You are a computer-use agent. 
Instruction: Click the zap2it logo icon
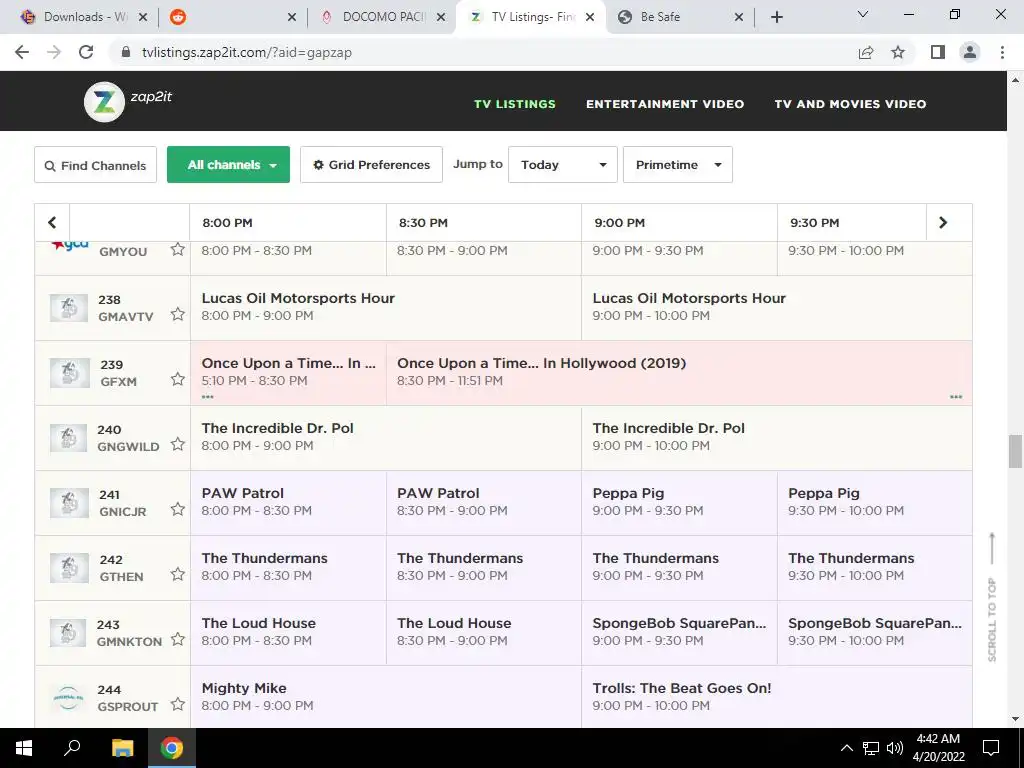[x=104, y=102]
